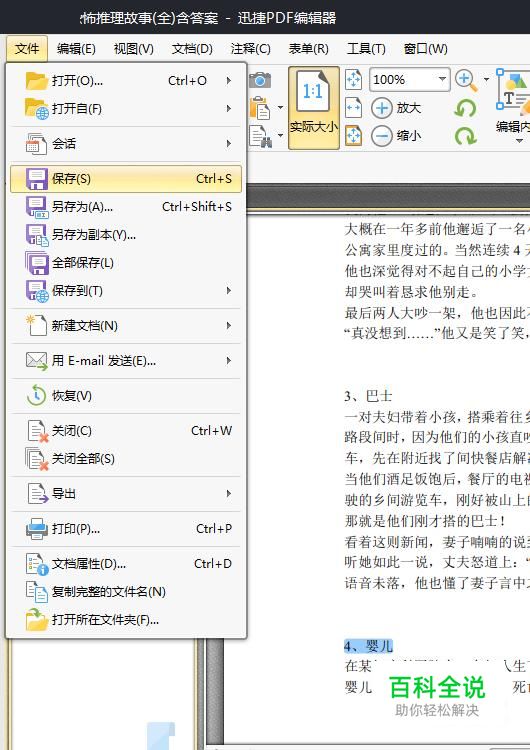Open the 窗口(W) menu

coord(425,49)
